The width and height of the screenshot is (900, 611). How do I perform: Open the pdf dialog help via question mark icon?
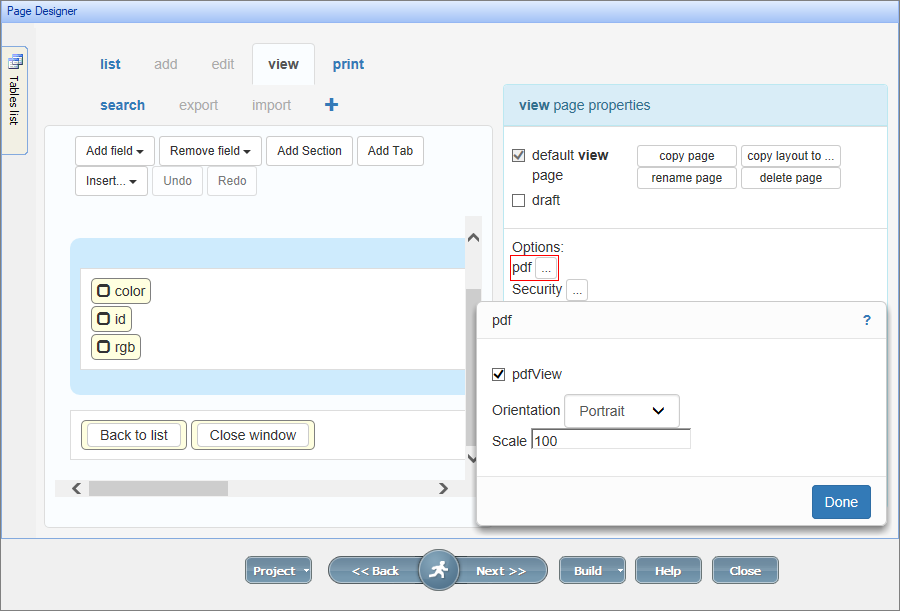[866, 320]
